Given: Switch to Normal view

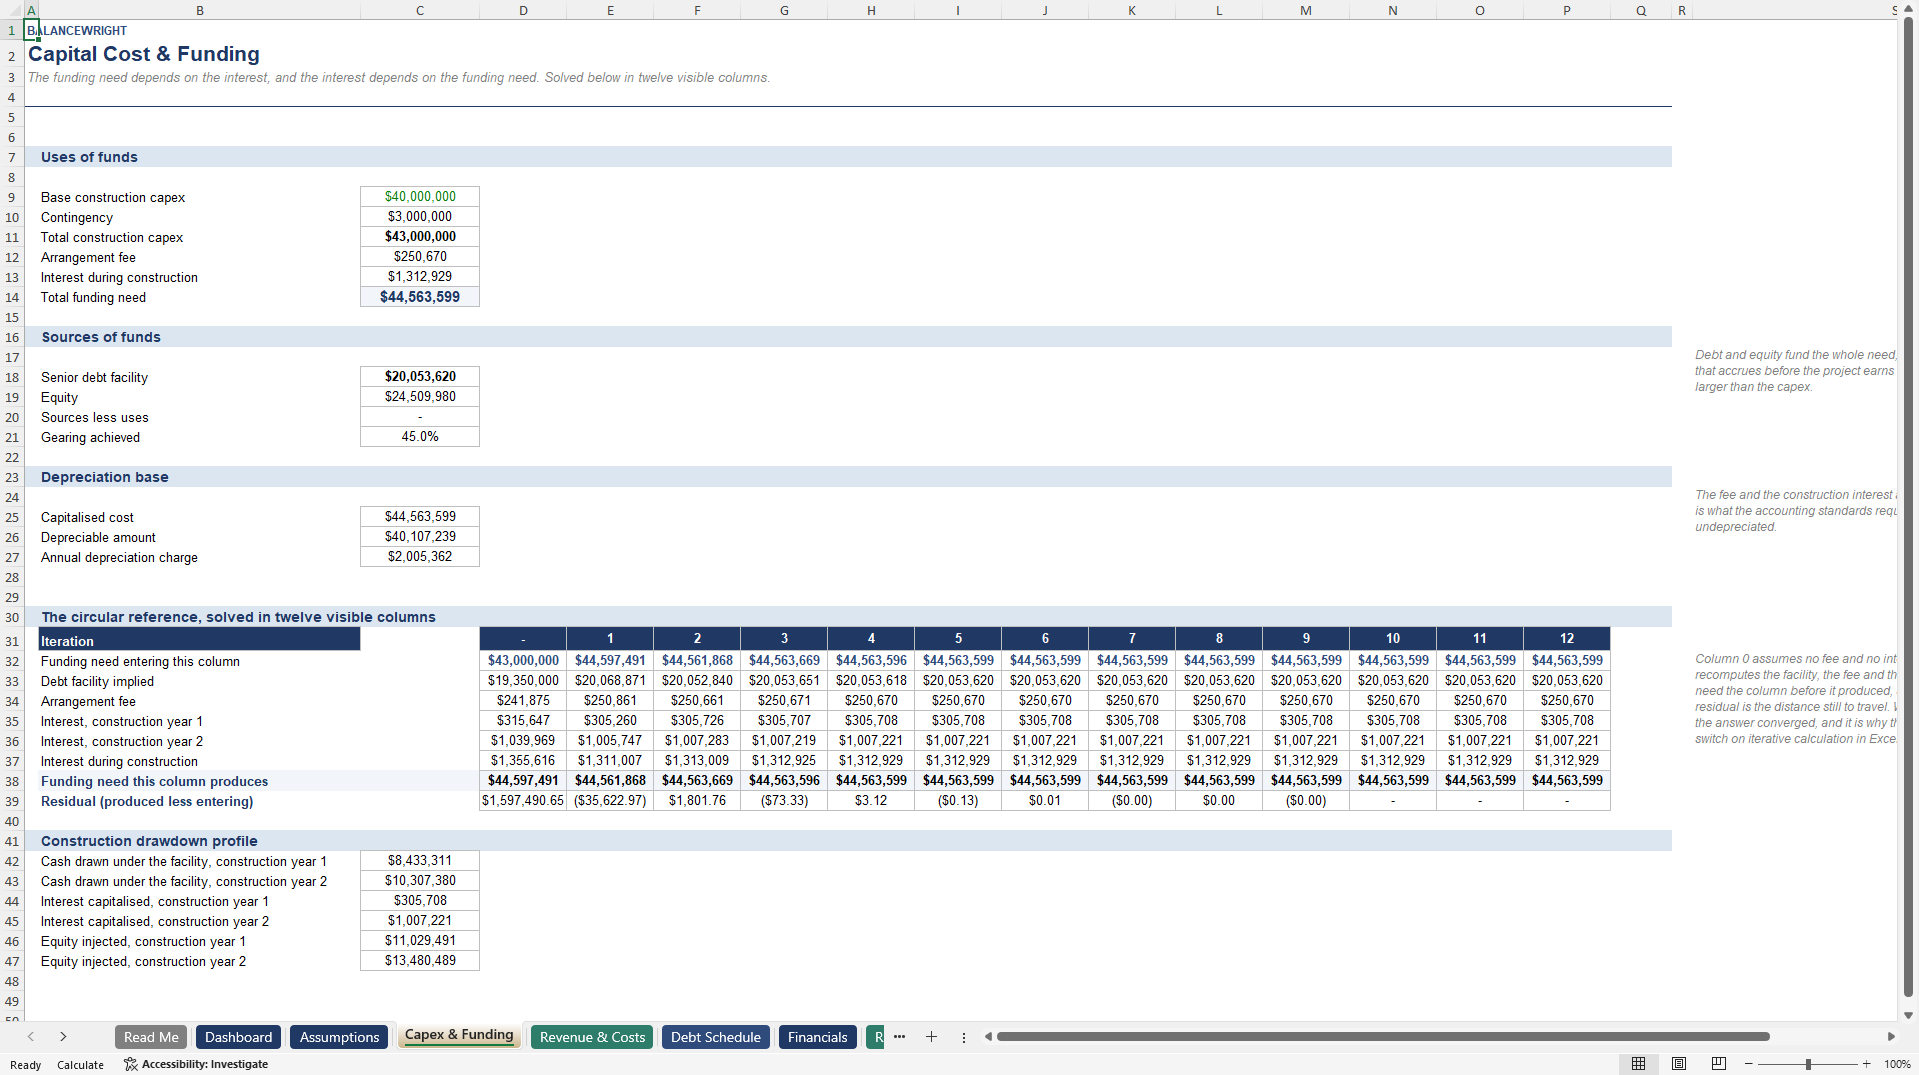Looking at the screenshot, I should (1638, 1064).
